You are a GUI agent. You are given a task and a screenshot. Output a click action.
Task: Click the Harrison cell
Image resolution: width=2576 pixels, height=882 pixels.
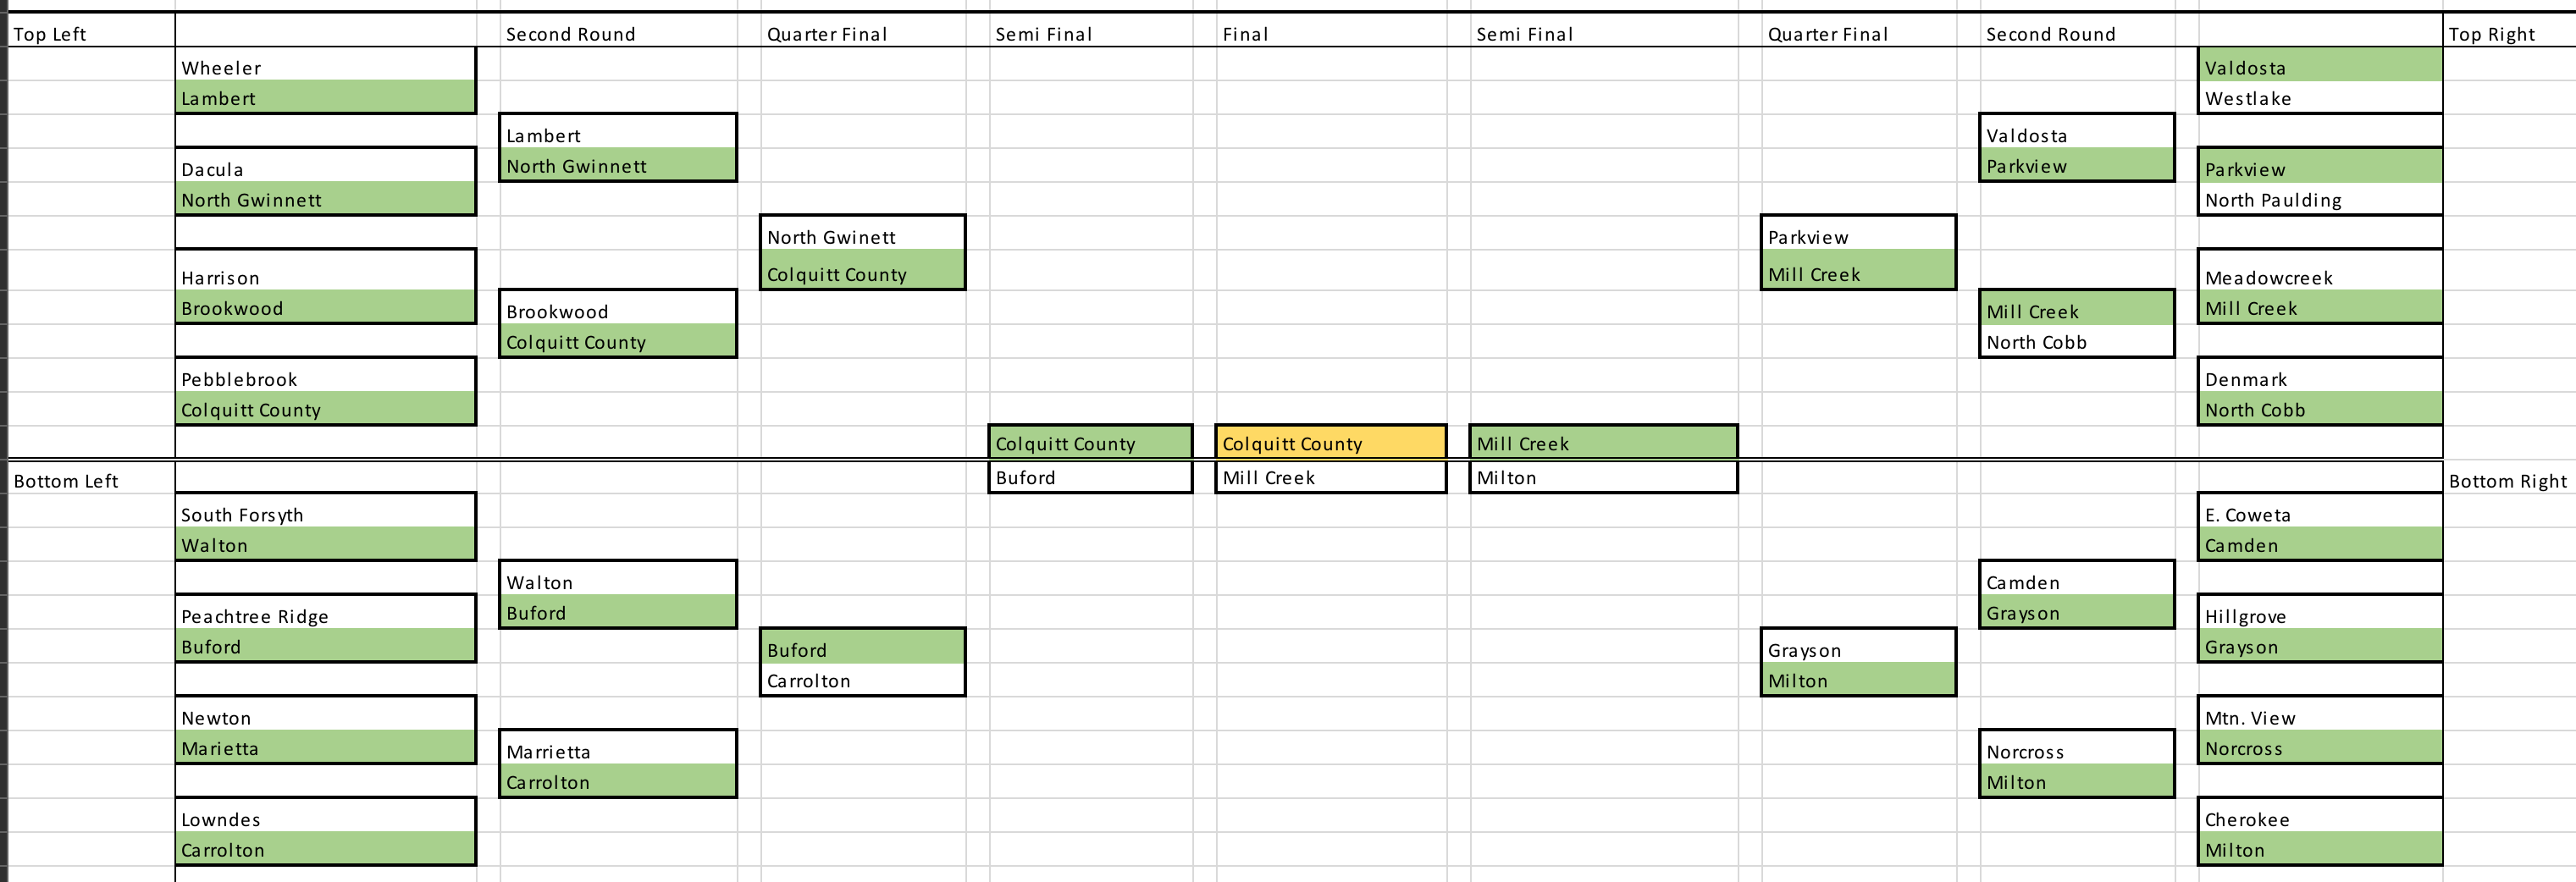coord(325,277)
